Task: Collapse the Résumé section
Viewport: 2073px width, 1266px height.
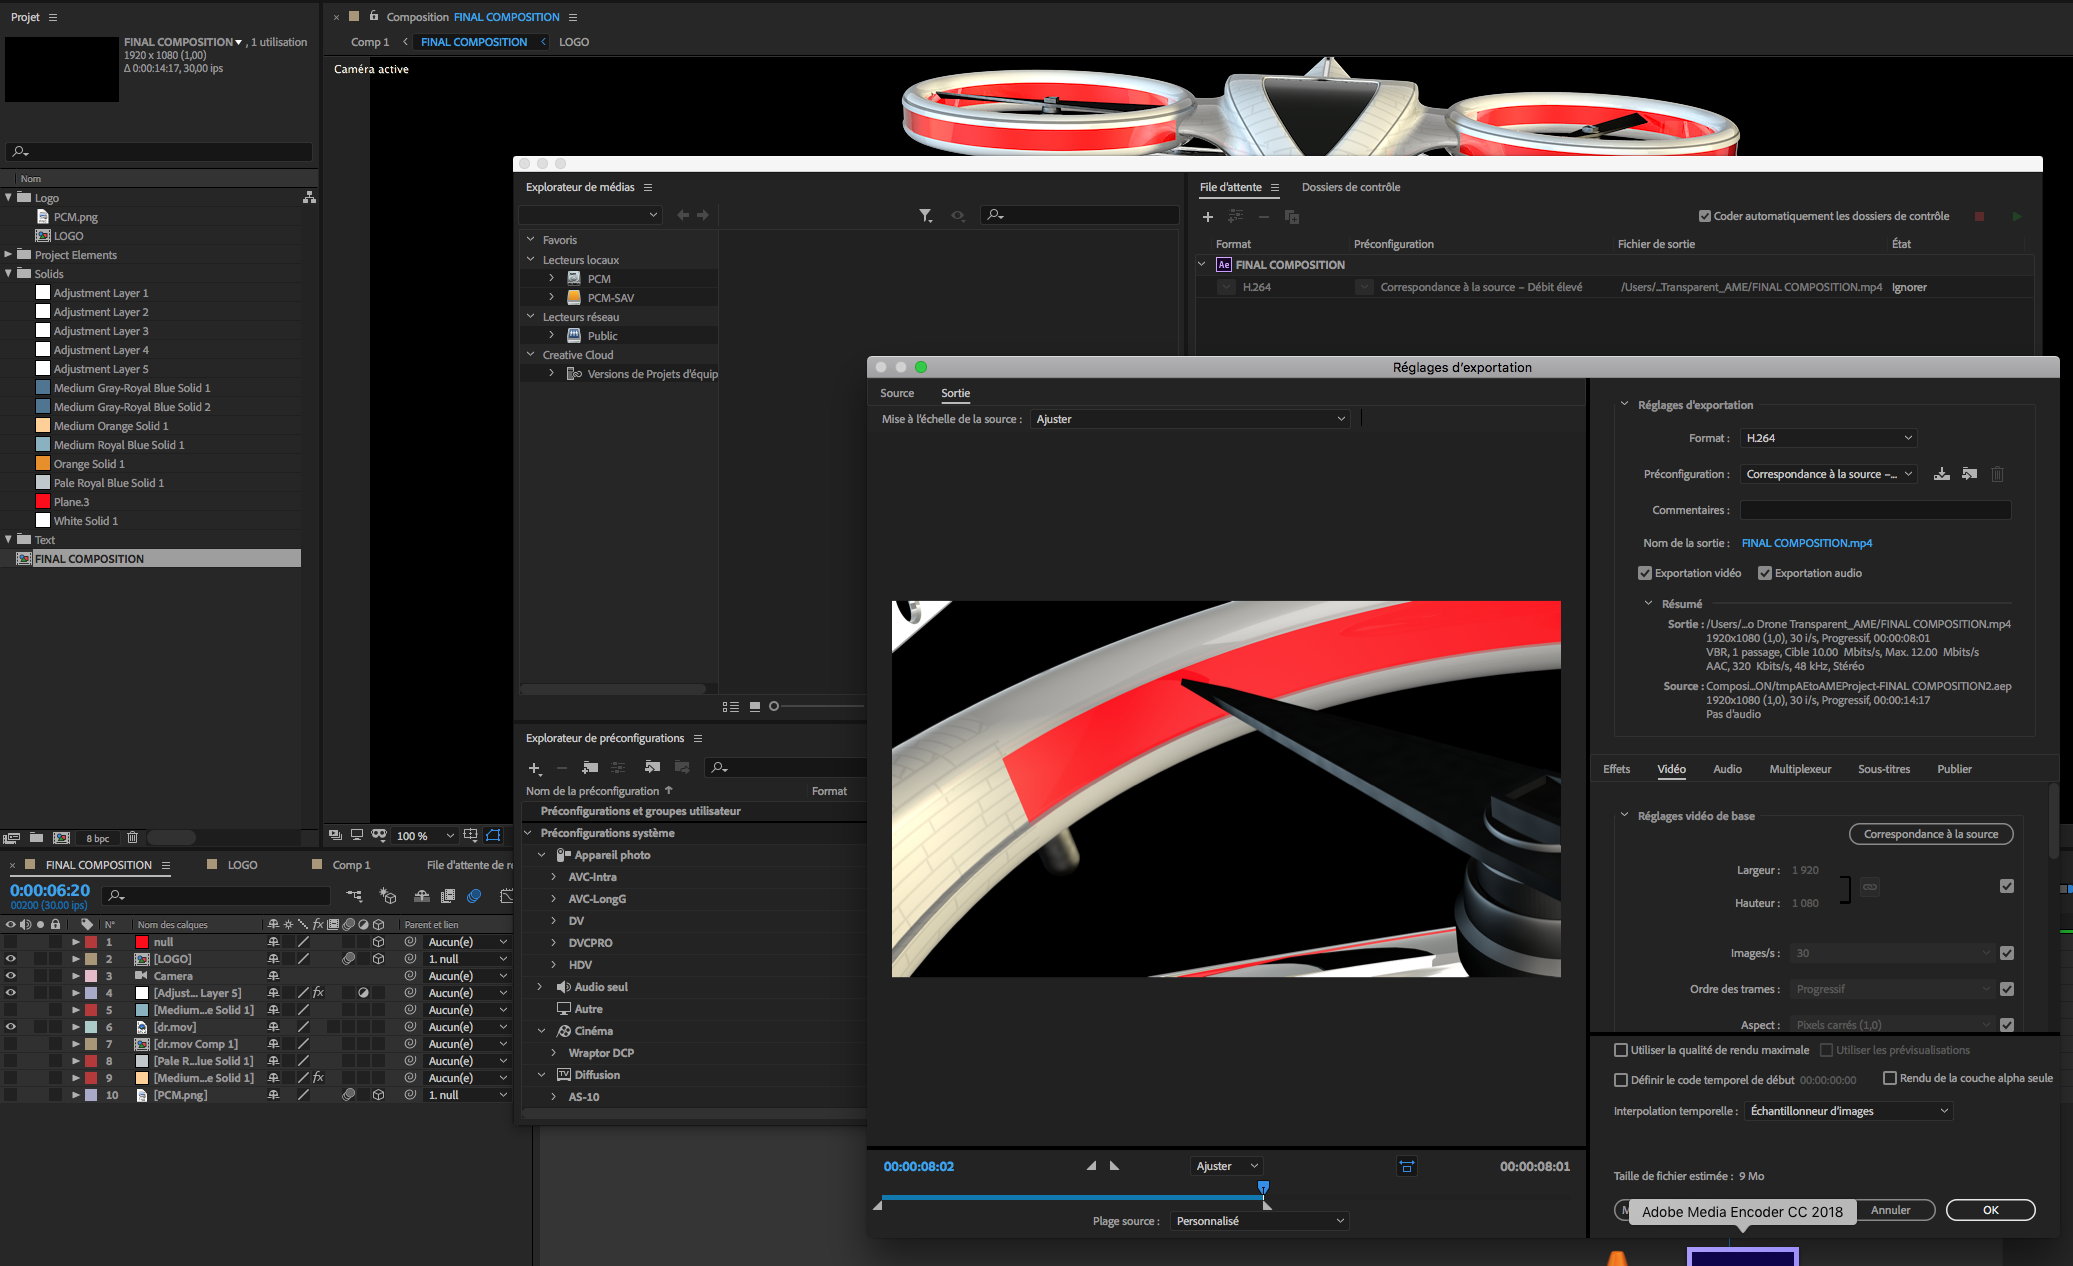Action: 1648,603
